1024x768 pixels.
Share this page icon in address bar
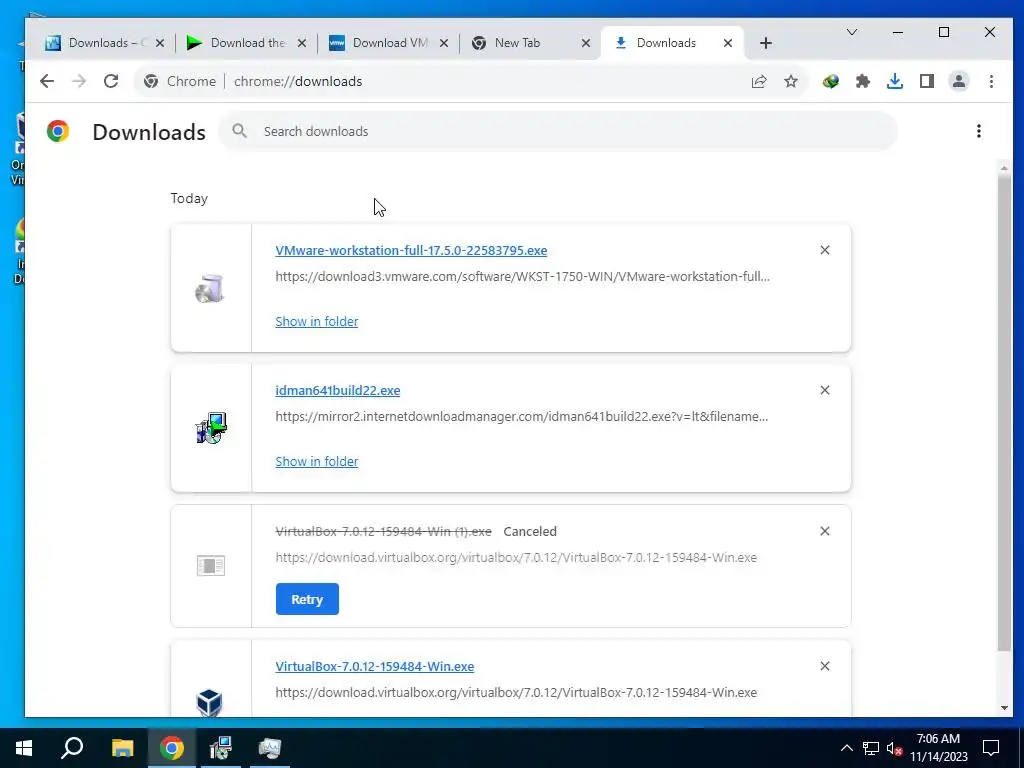tap(759, 81)
